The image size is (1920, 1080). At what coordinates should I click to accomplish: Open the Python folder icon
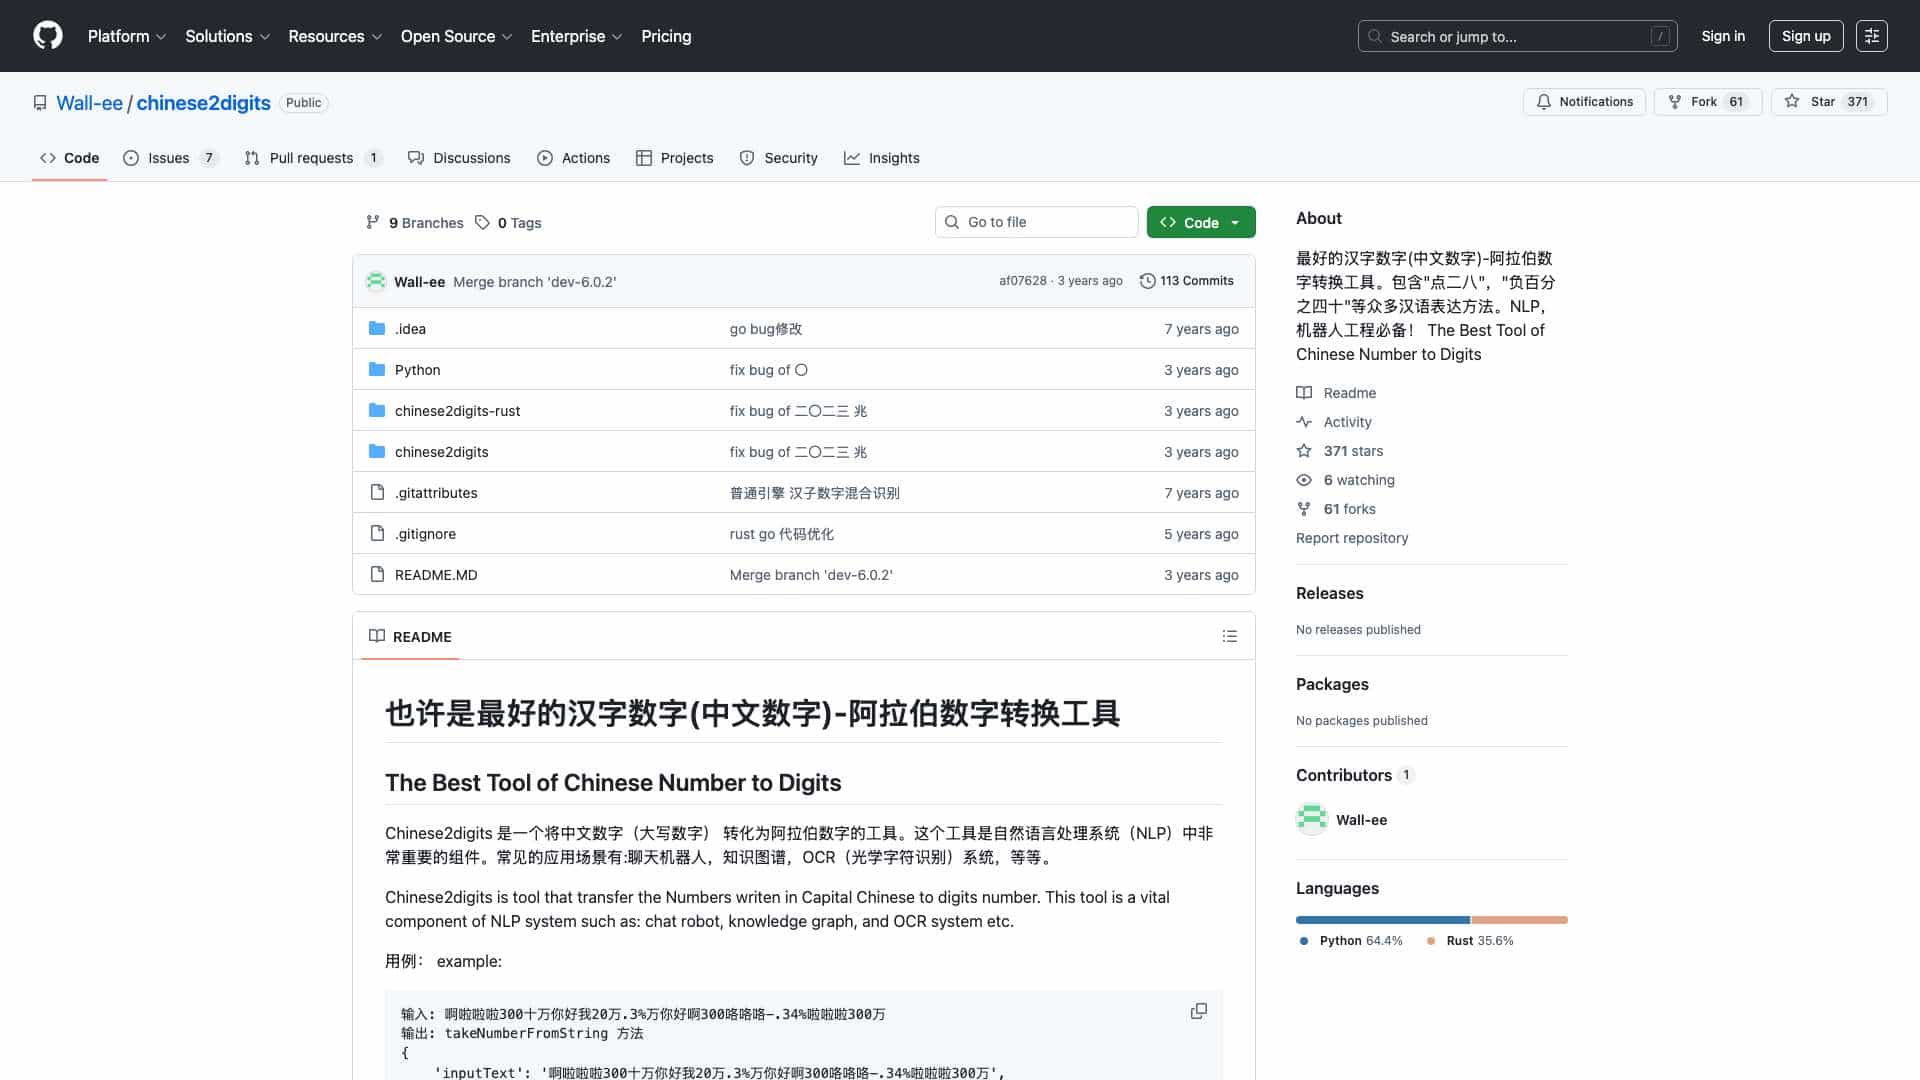point(377,369)
